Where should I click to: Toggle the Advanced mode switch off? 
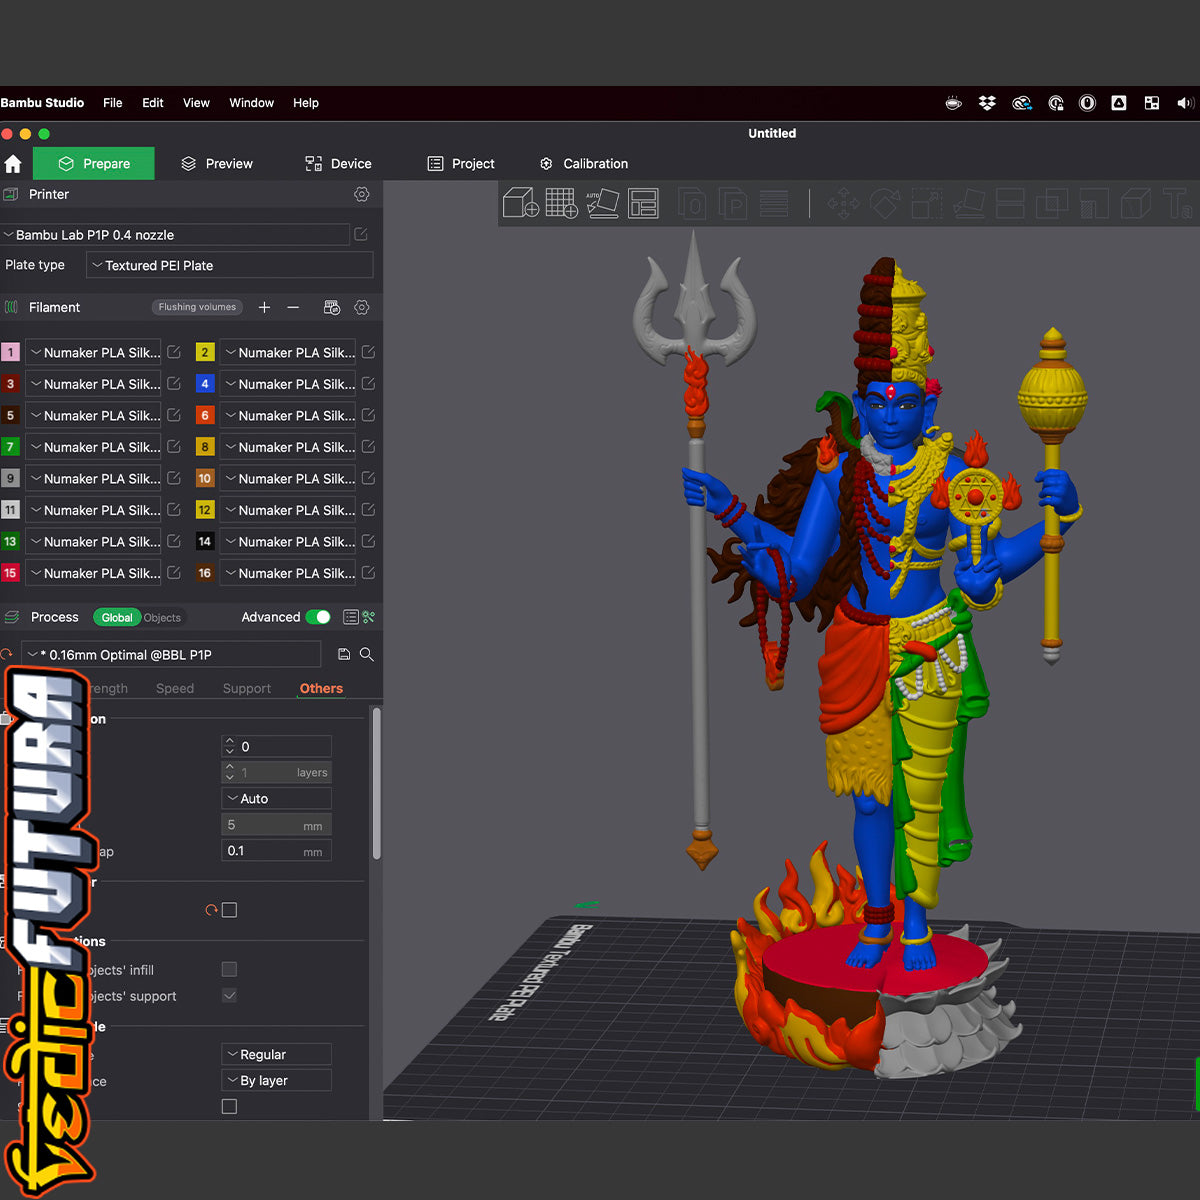[318, 617]
